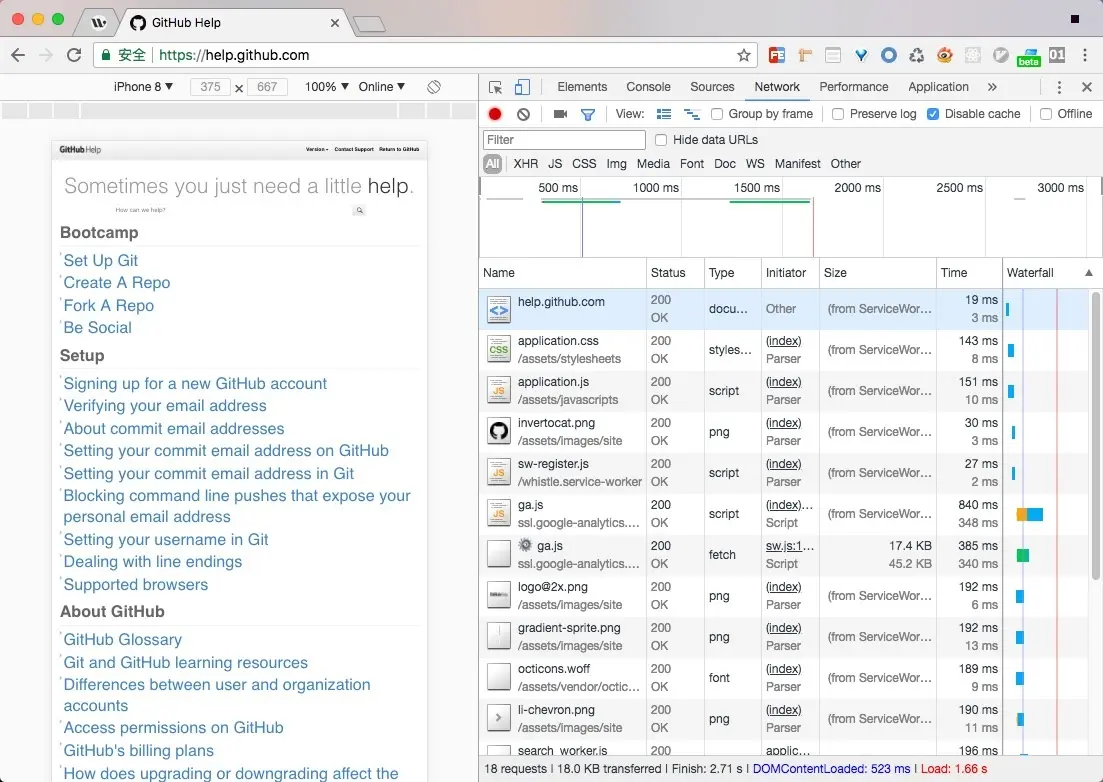Uncheck Disable cache checkbox

933,114
